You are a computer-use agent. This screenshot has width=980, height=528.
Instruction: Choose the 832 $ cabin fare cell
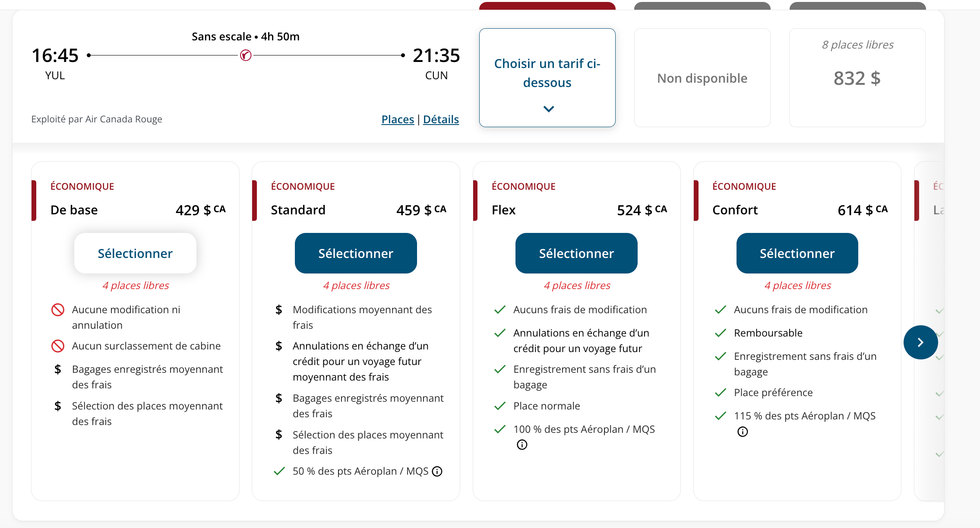tap(857, 78)
